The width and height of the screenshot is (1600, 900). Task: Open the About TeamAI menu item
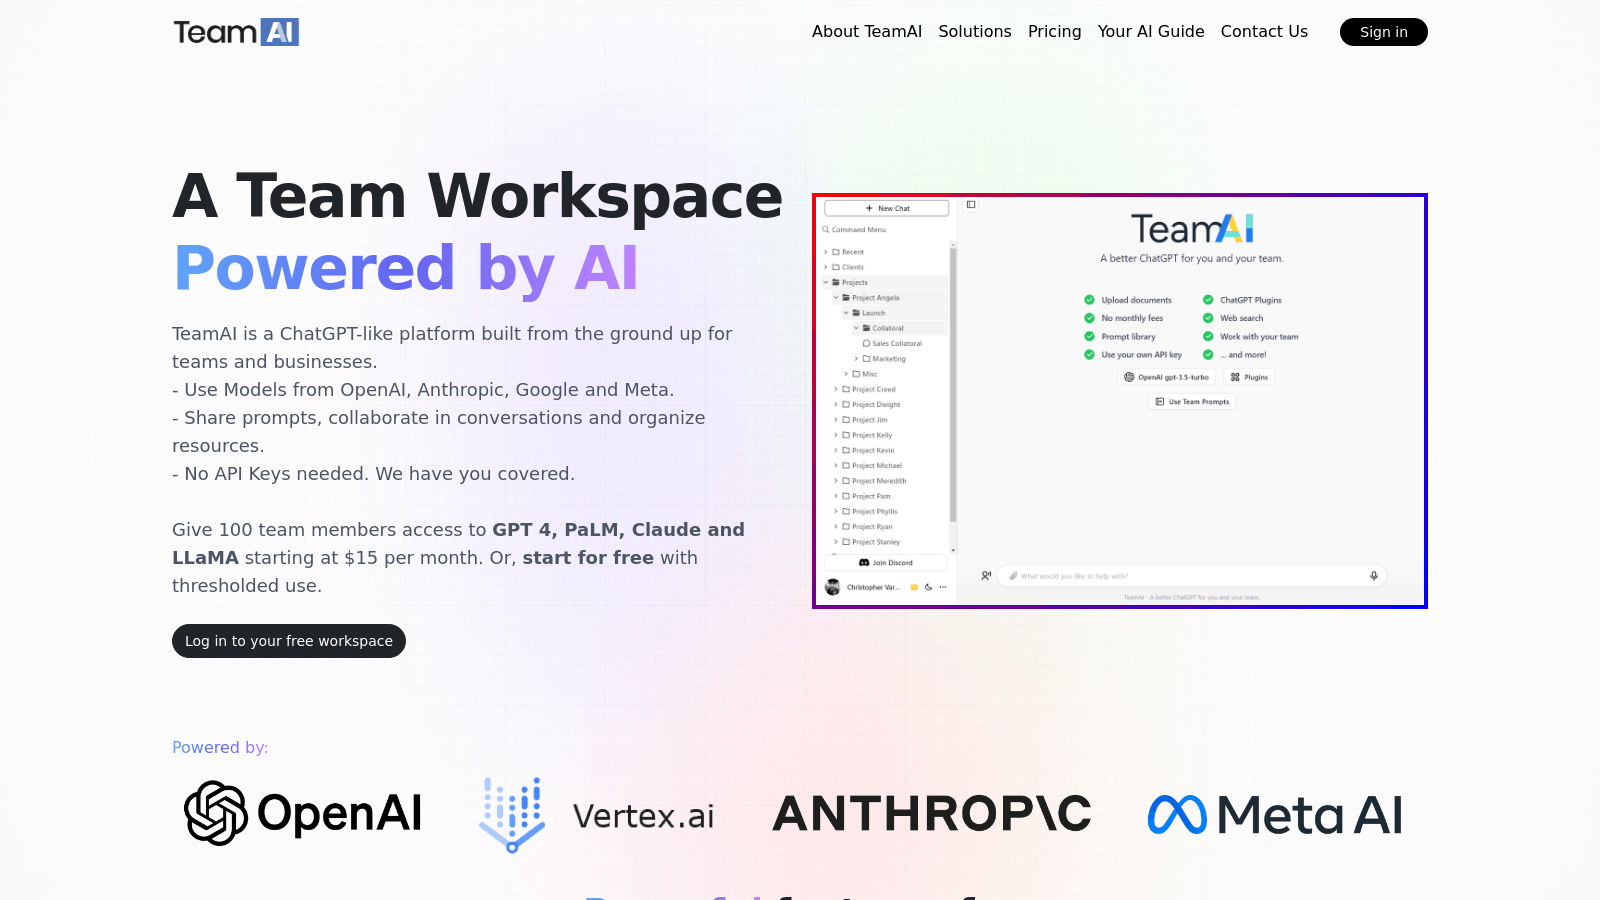click(x=867, y=32)
